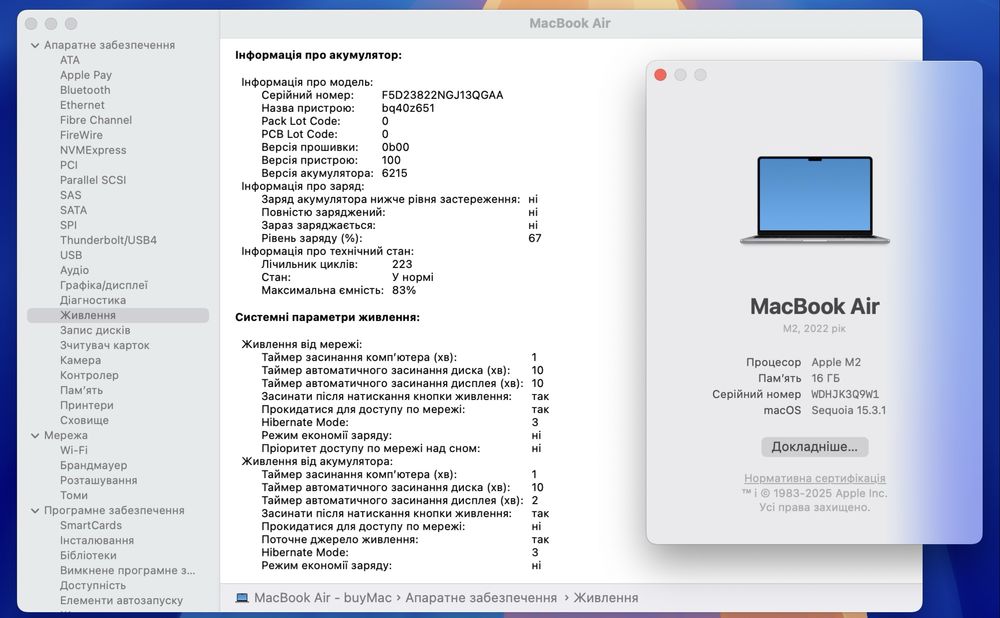Click cycle count value 223

pyautogui.click(x=402, y=264)
